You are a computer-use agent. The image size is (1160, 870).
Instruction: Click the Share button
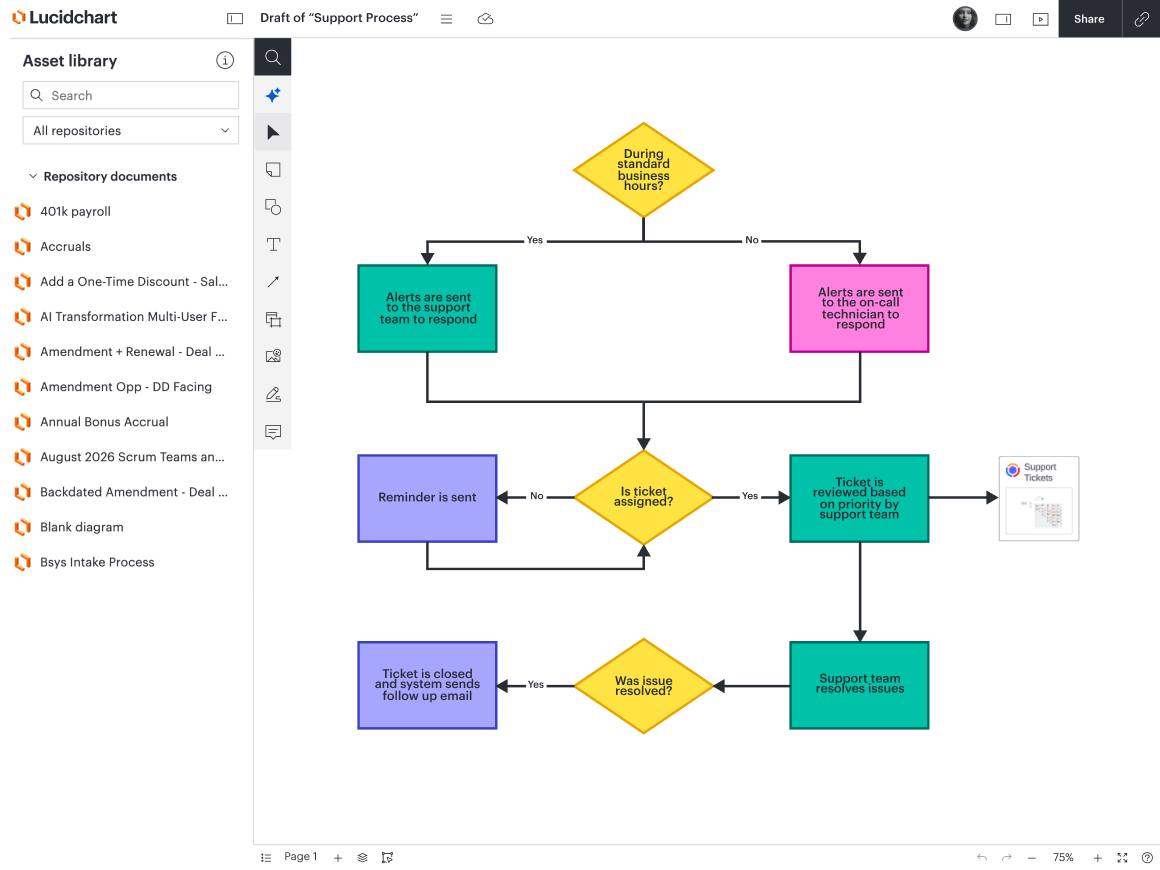point(1089,18)
